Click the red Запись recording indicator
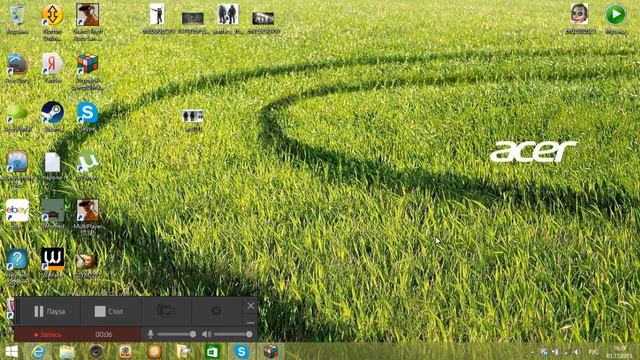 (x=47, y=335)
